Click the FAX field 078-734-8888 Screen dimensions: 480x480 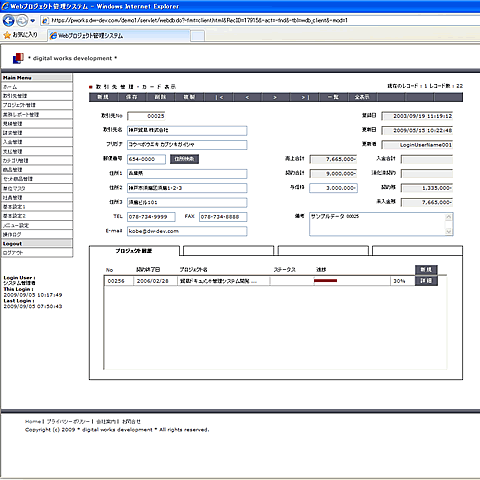(x=223, y=217)
